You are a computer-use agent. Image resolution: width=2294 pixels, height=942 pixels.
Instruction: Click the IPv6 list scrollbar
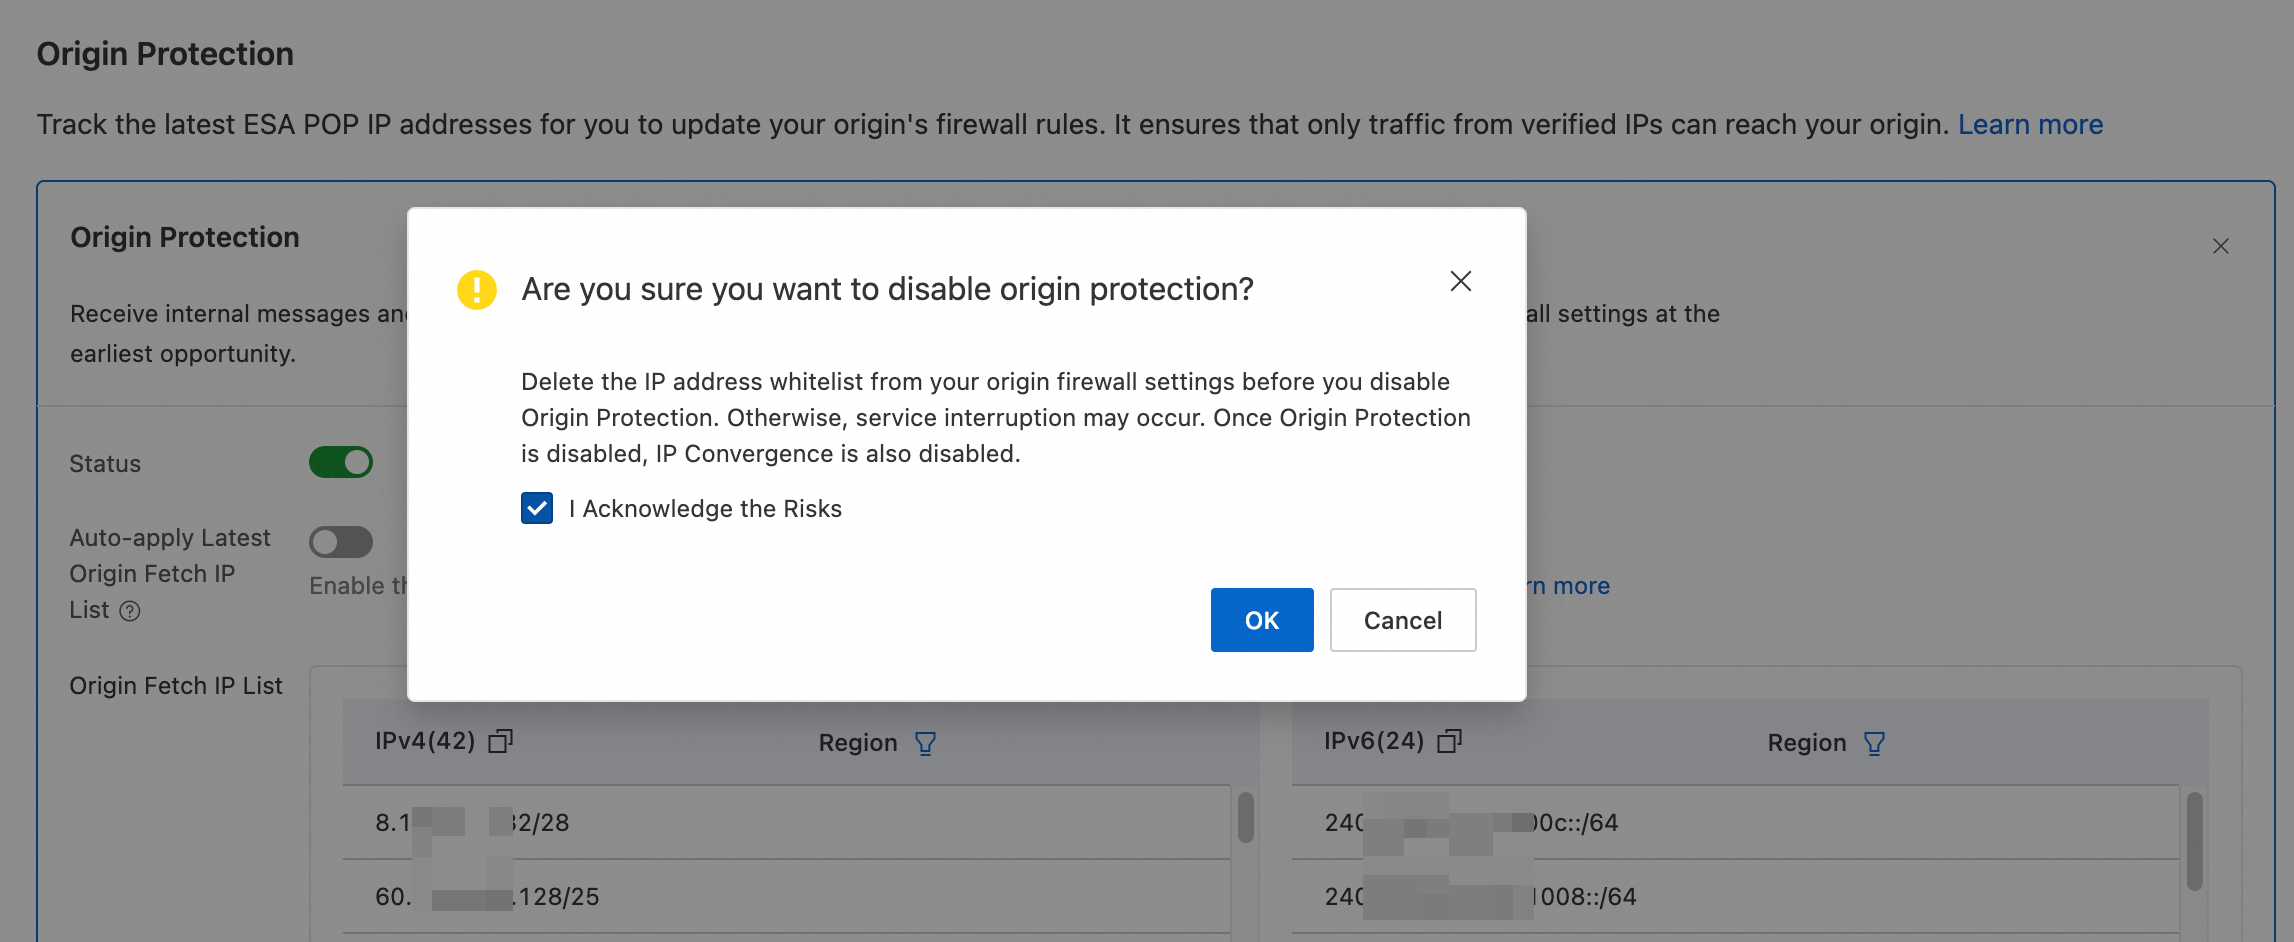[x=2195, y=841]
